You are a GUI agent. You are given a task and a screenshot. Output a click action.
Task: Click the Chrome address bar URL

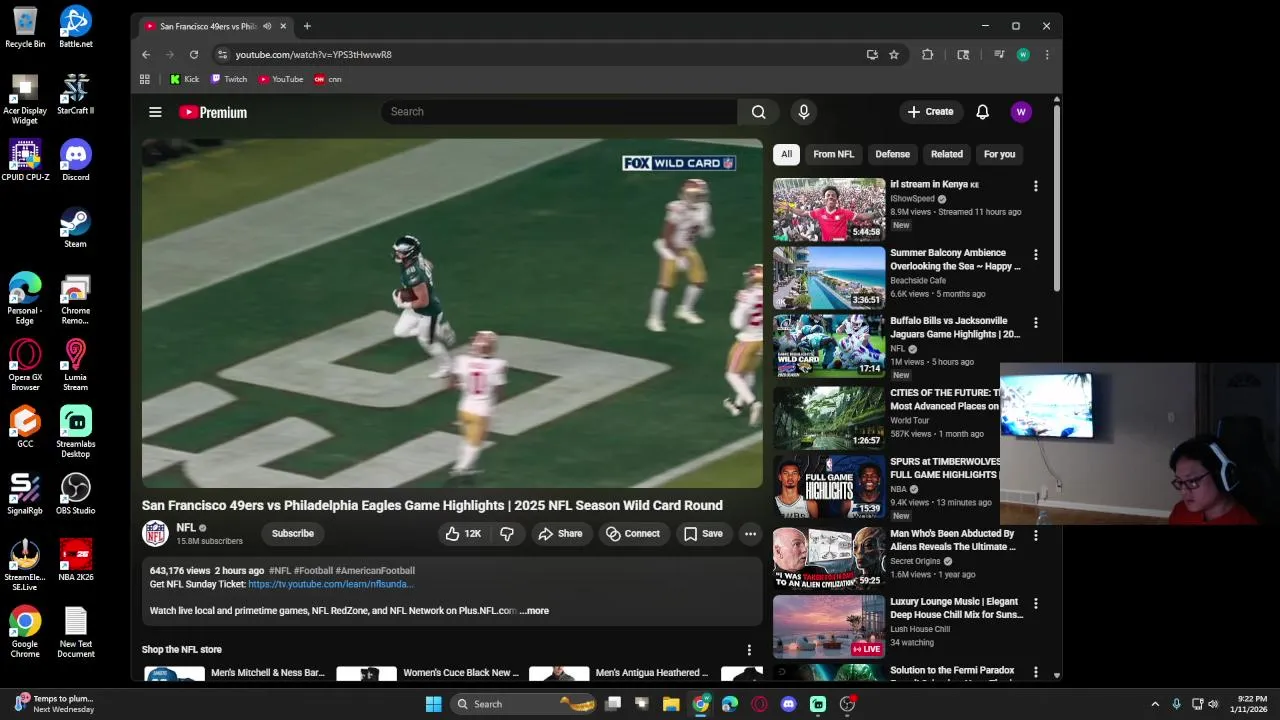tap(313, 55)
